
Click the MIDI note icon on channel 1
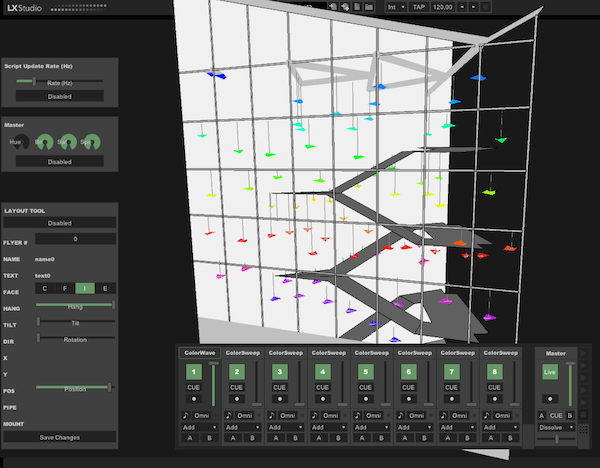pos(186,415)
